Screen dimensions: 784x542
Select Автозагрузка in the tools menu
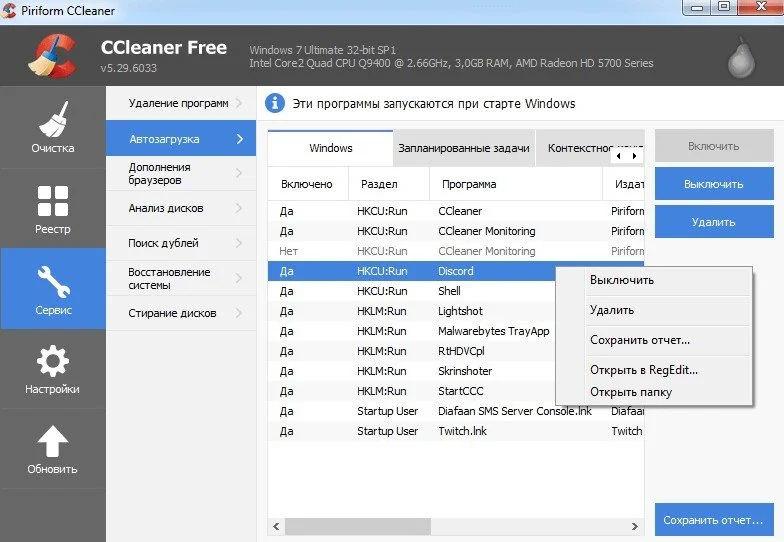pos(181,138)
